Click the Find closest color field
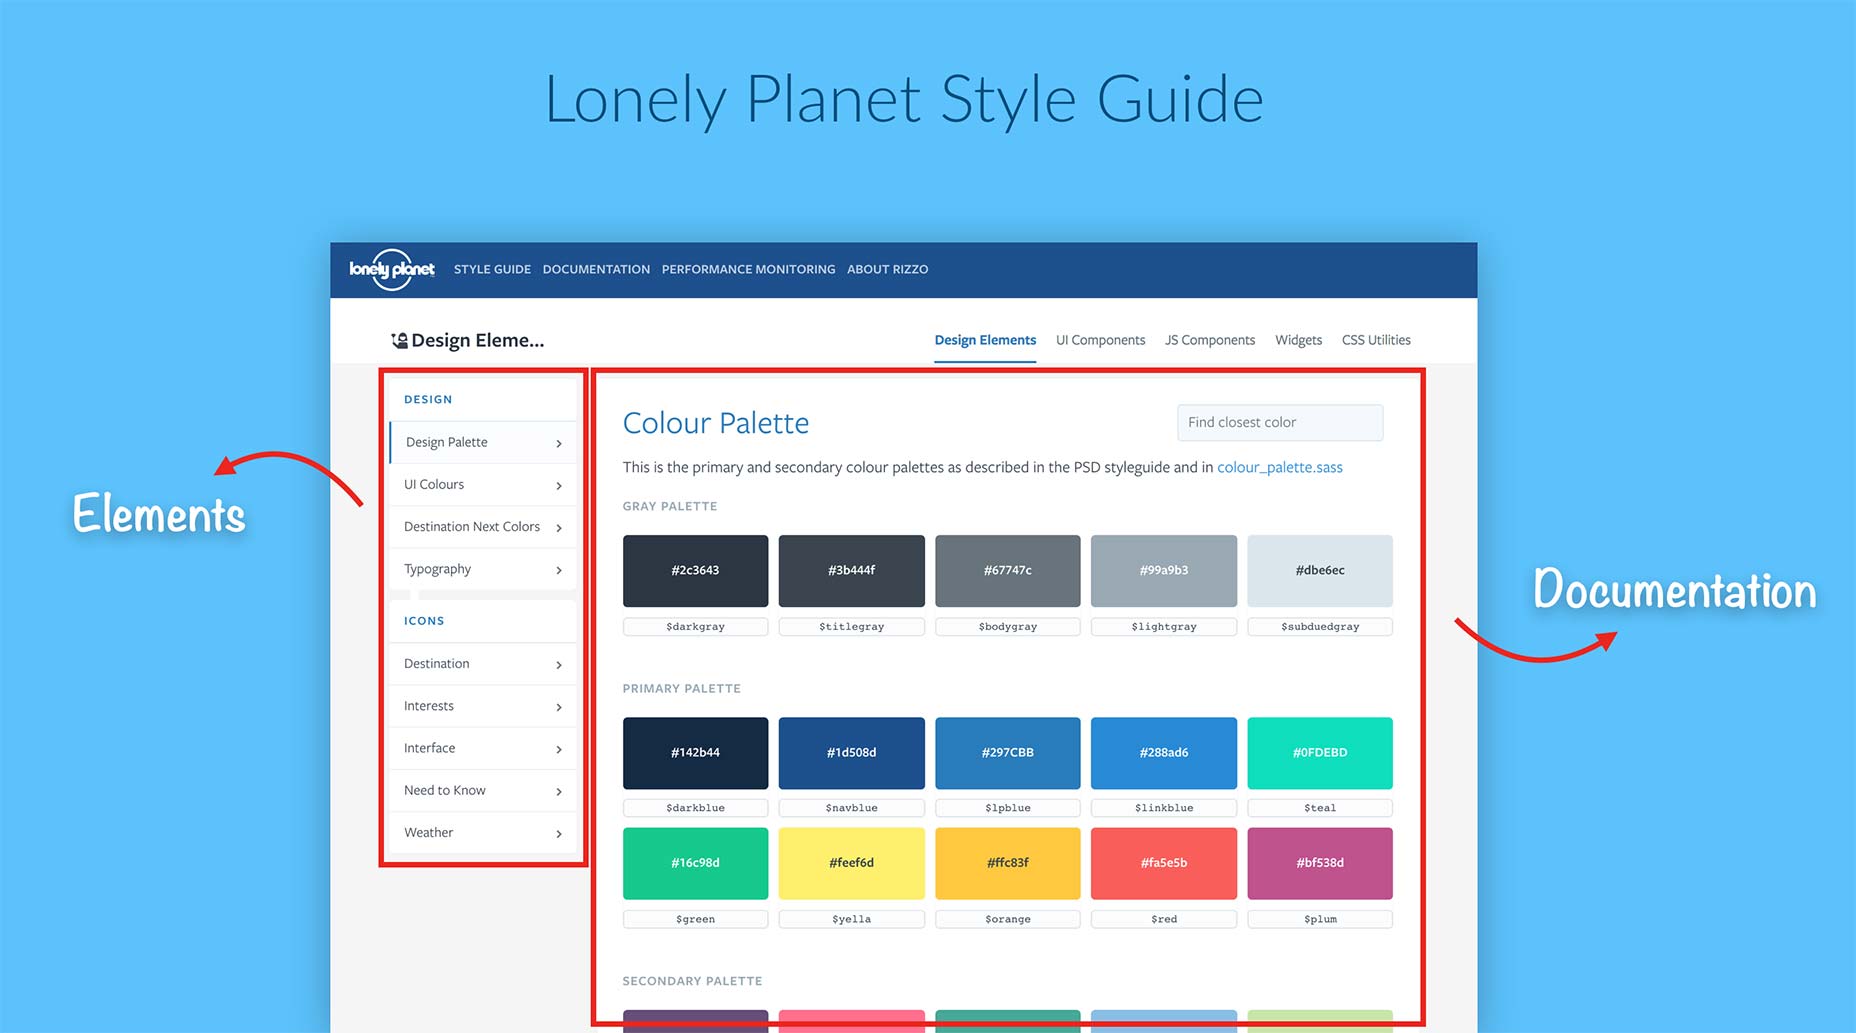 point(1279,422)
